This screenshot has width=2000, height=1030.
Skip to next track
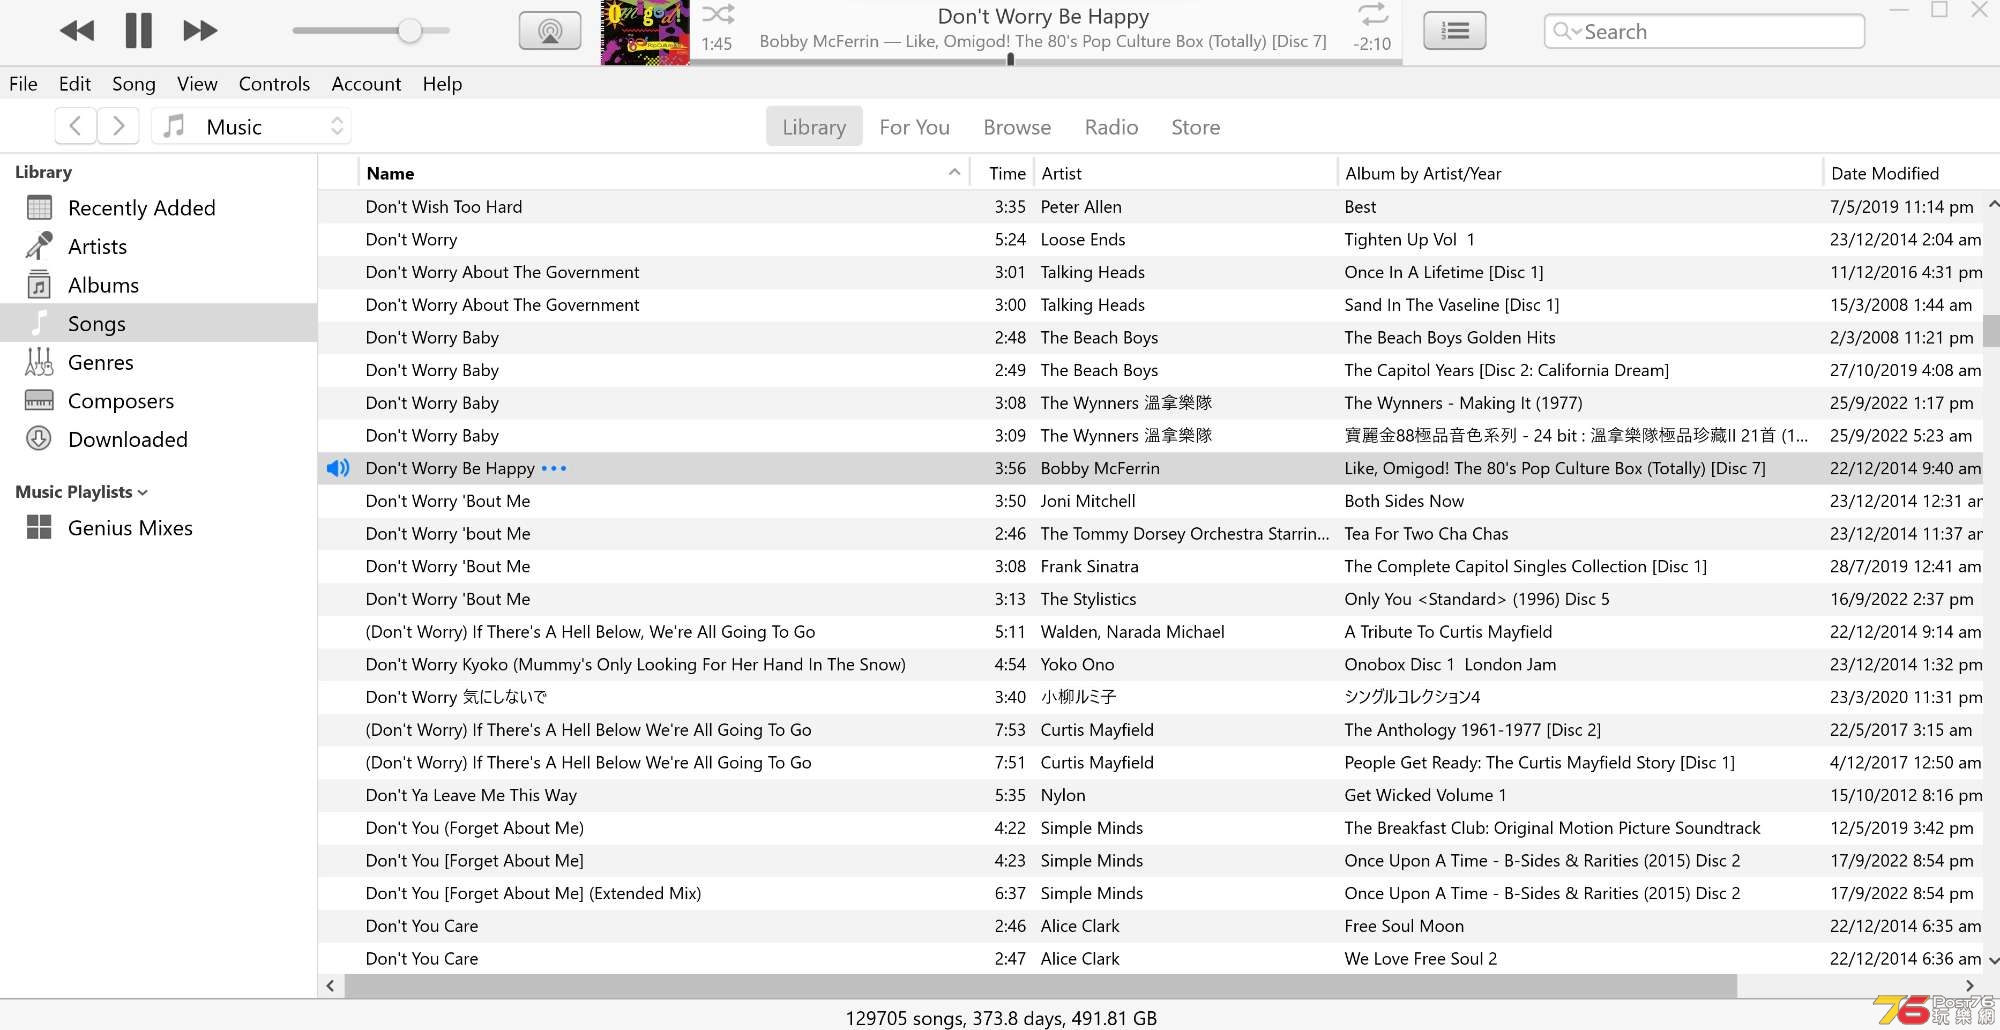click(x=200, y=31)
